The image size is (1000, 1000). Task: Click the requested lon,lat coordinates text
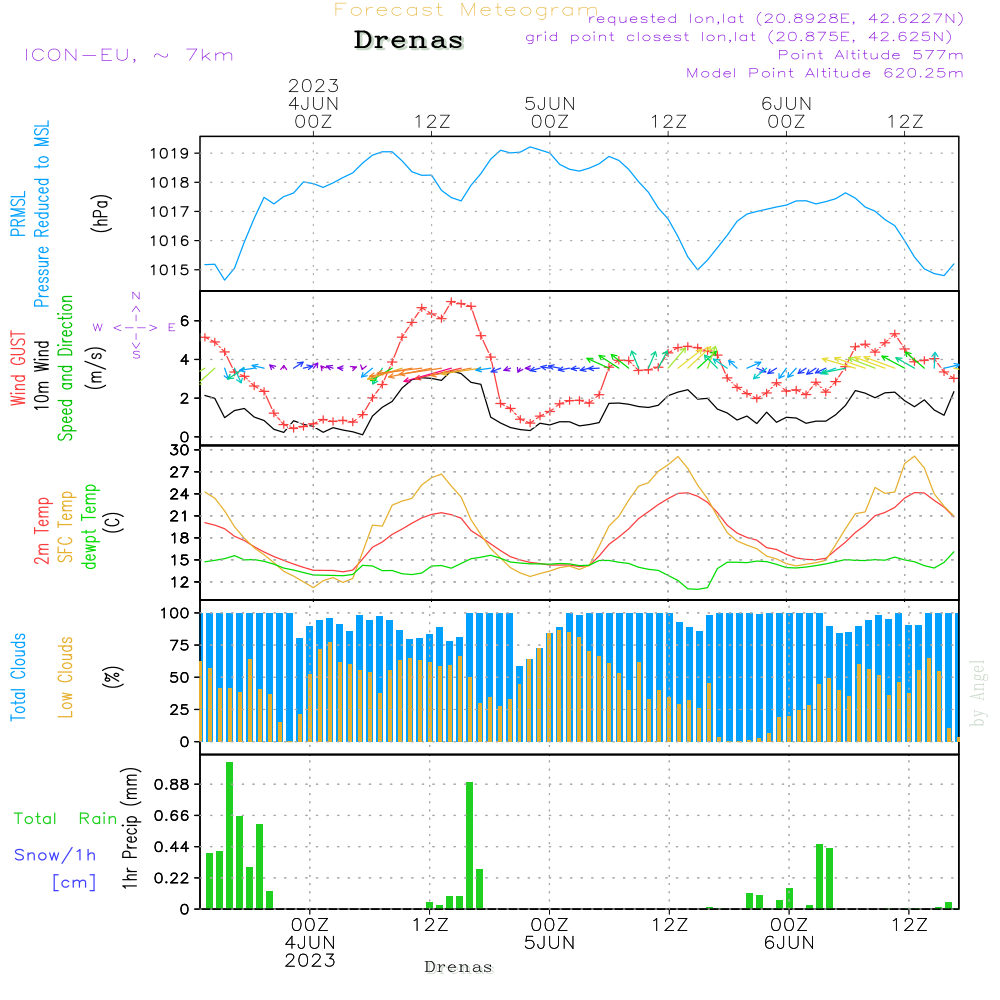click(x=775, y=19)
